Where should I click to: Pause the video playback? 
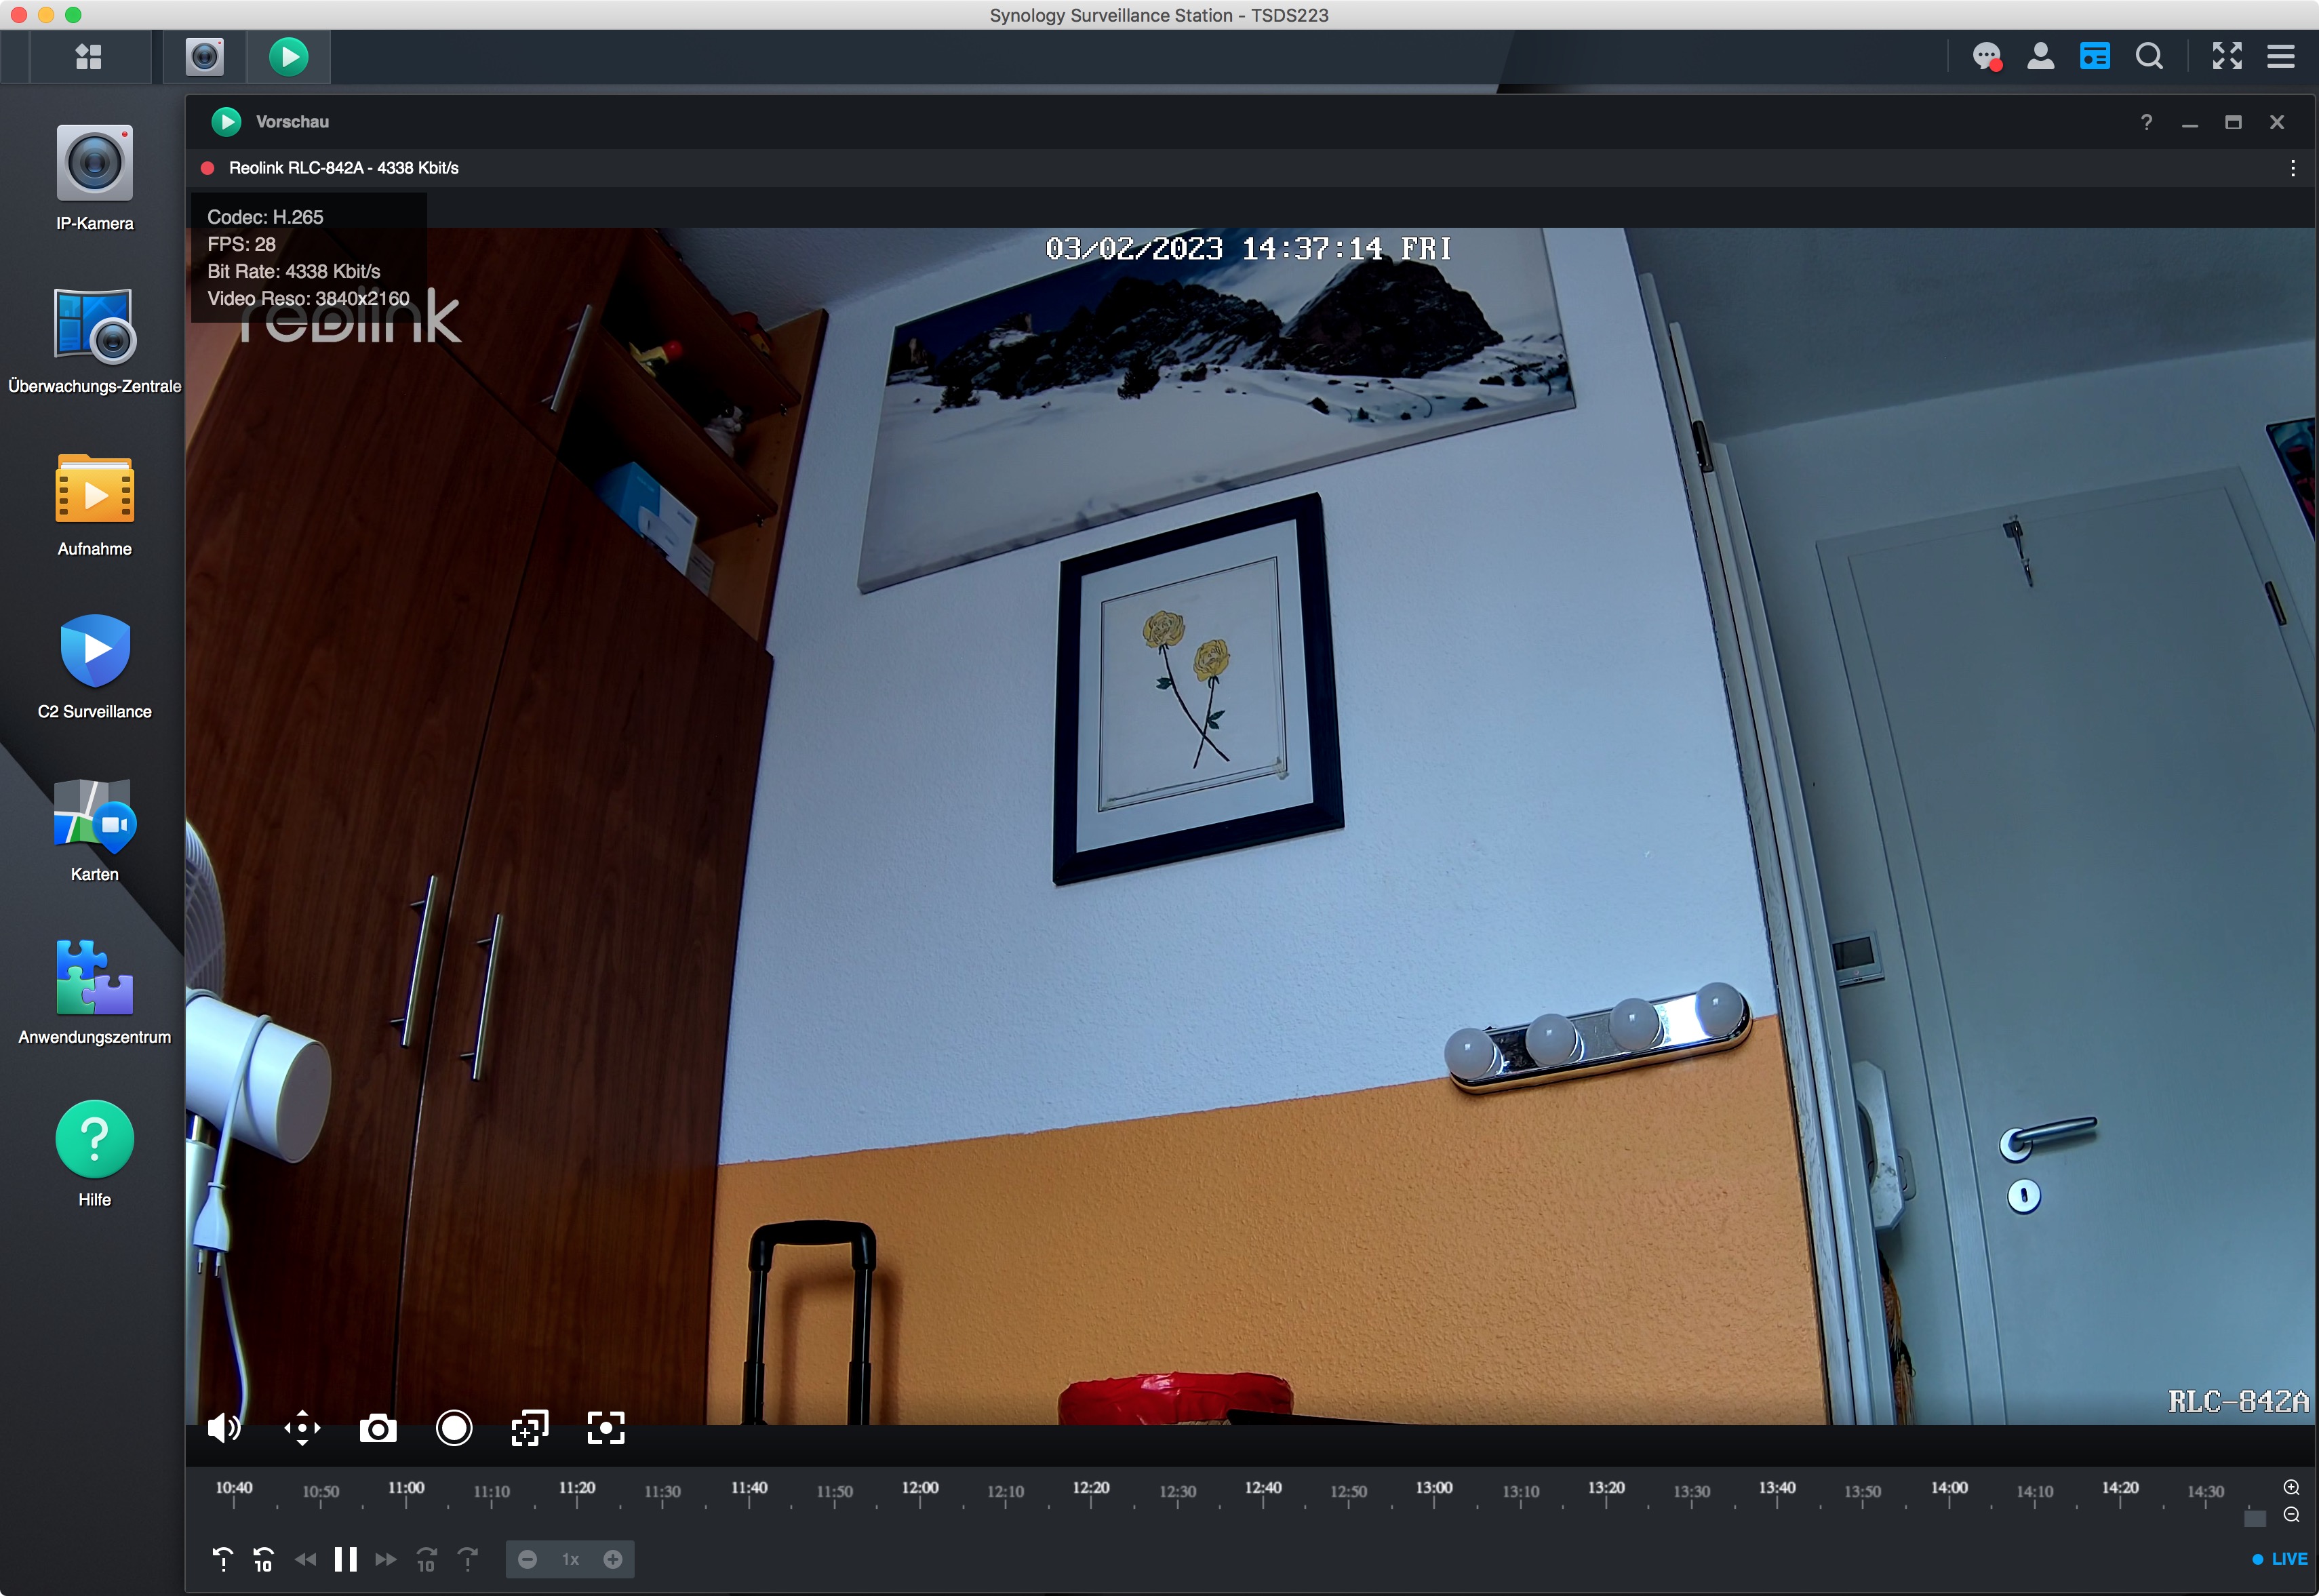tap(345, 1560)
